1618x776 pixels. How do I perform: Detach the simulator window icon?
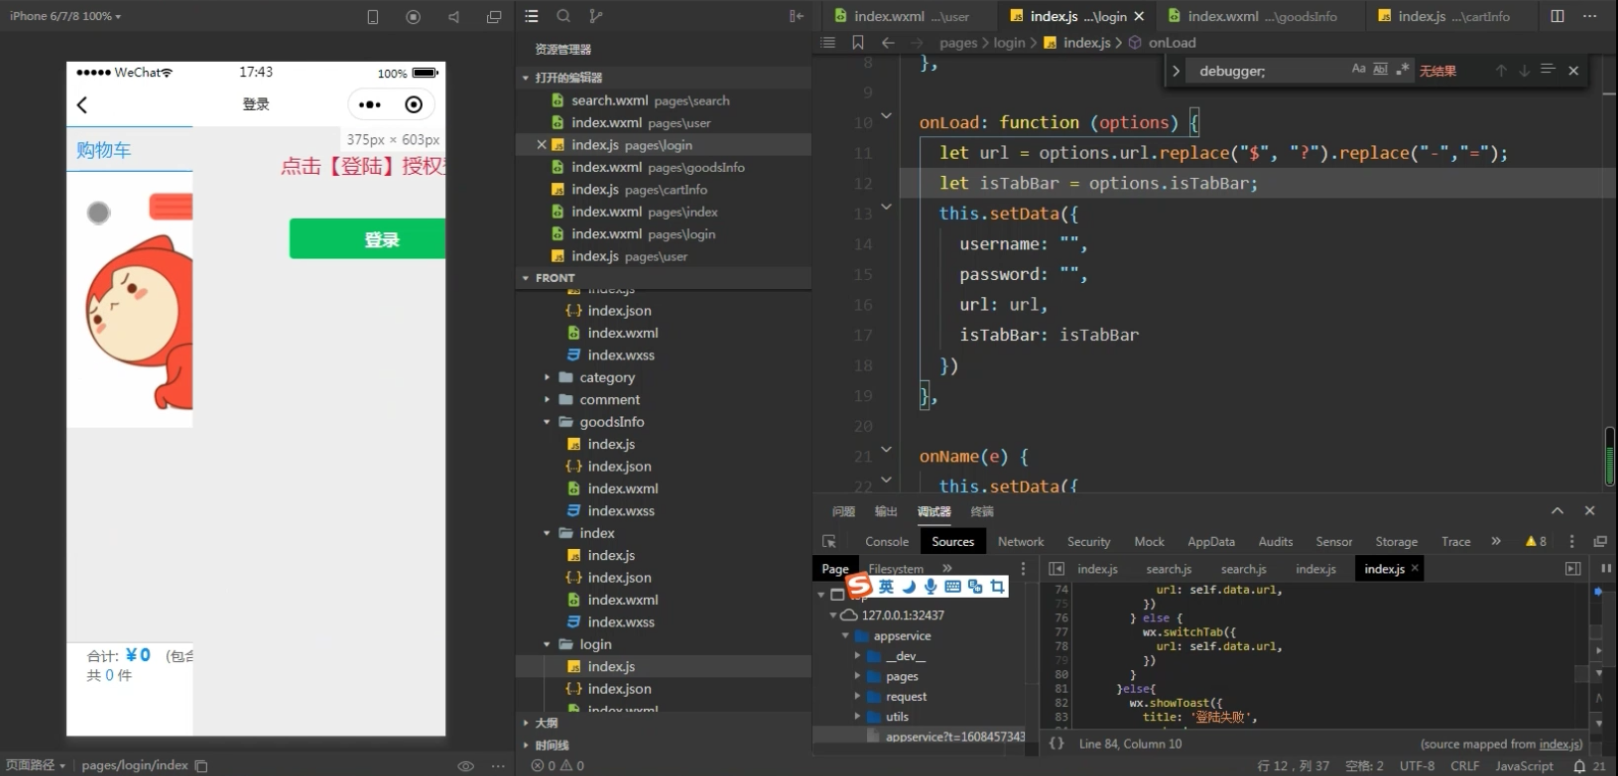pos(494,17)
